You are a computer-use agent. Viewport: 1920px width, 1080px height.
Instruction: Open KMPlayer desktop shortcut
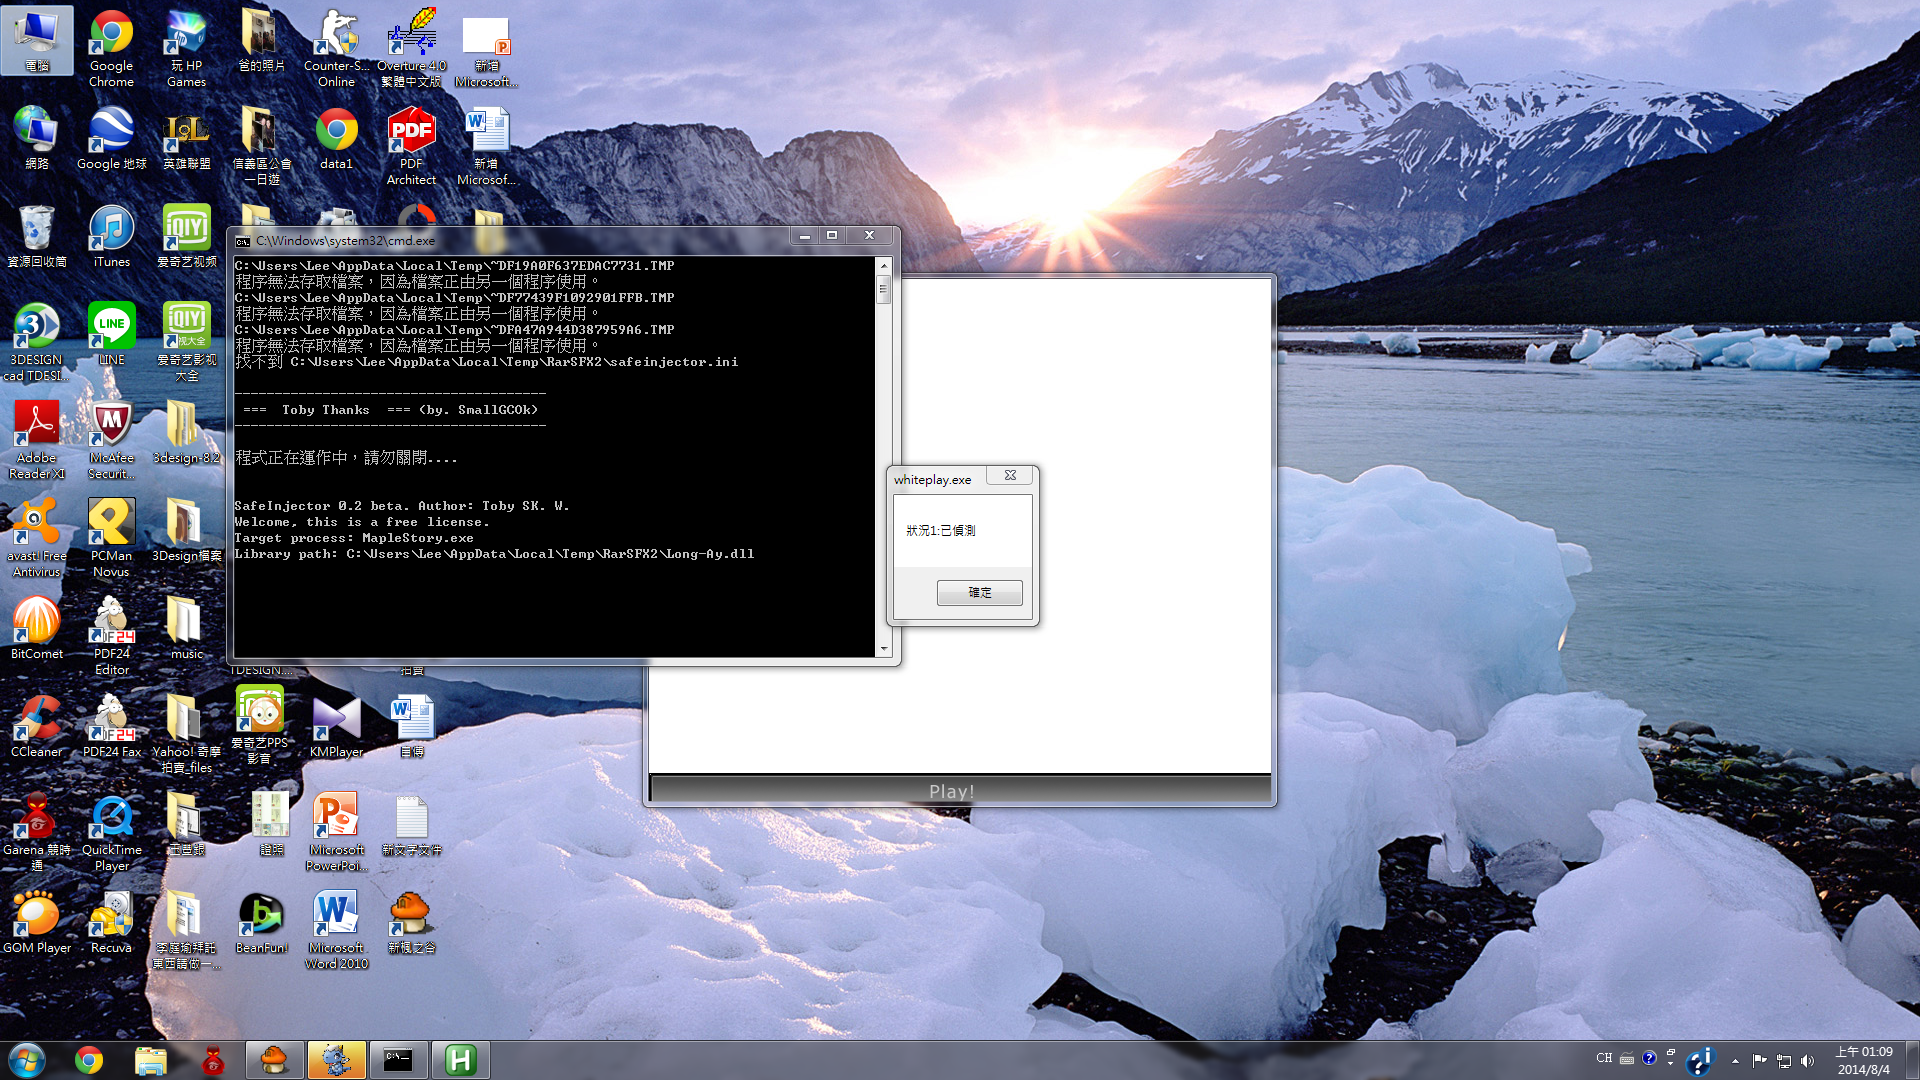tap(336, 726)
